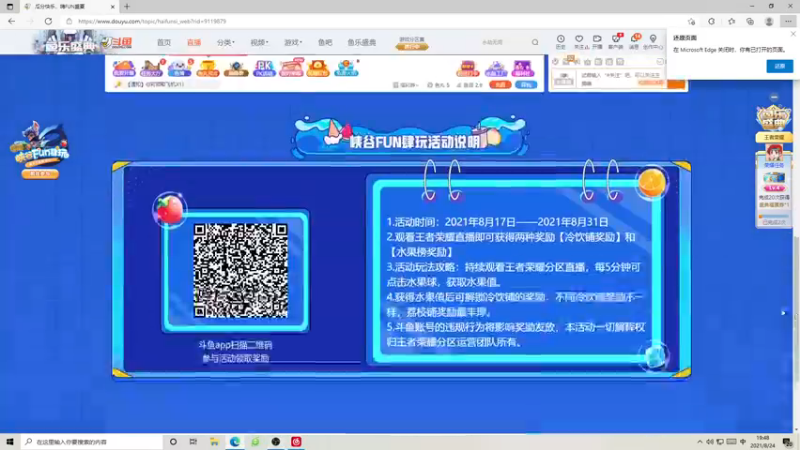Click the 开播 start streaming icon
The width and height of the screenshot is (800, 450).
click(597, 41)
